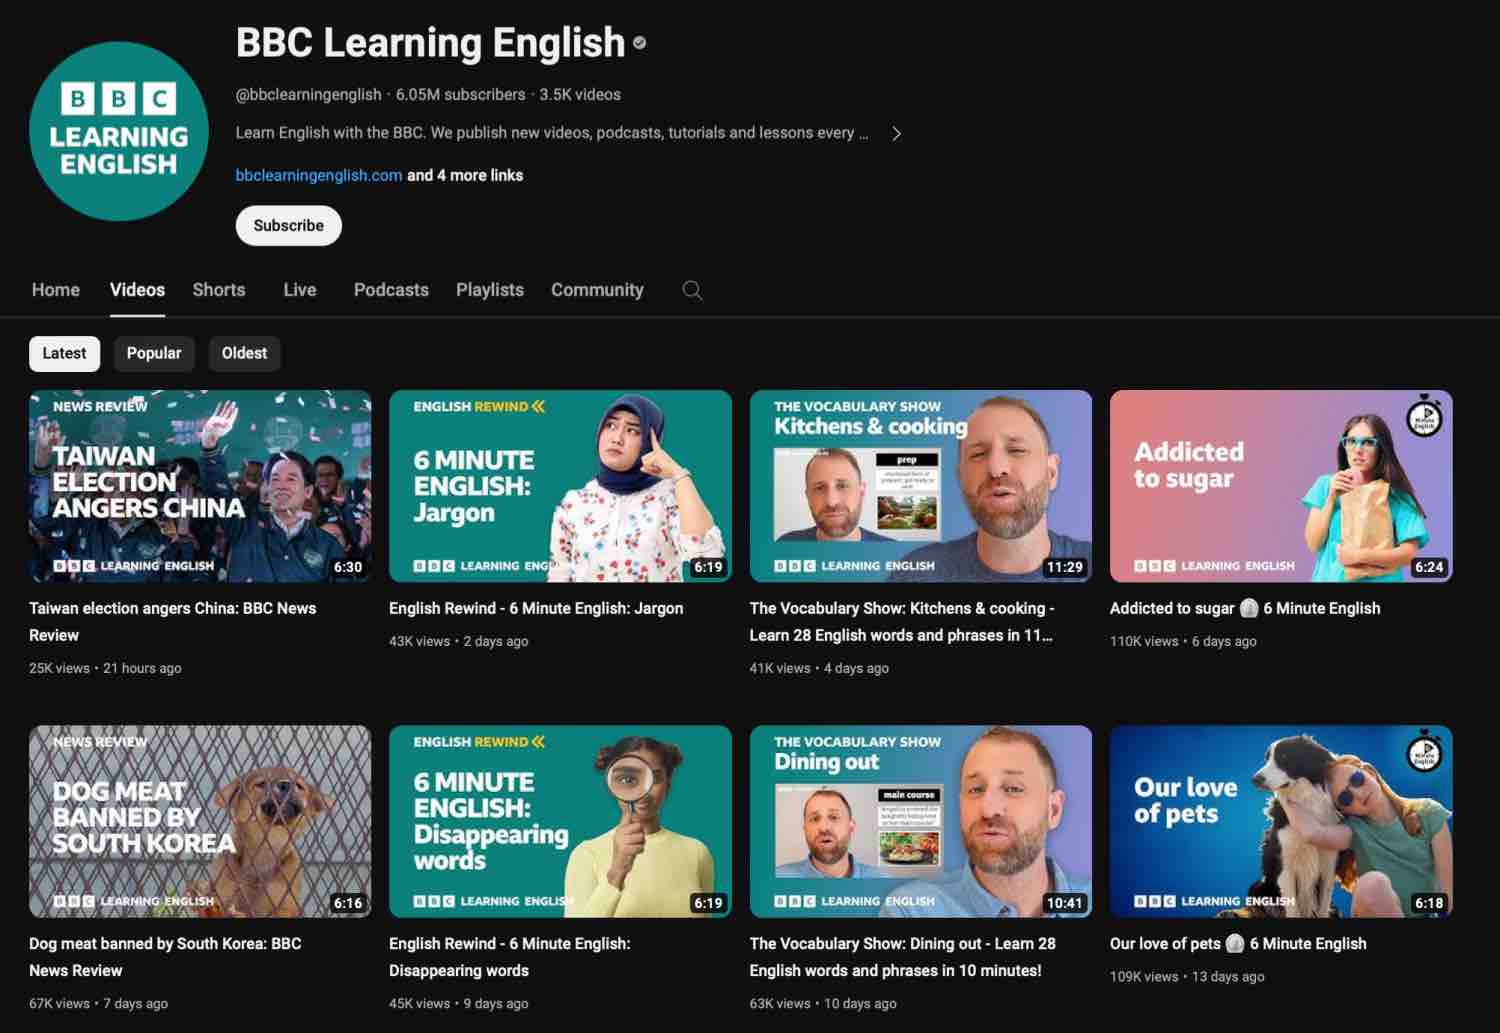This screenshot has height=1033, width=1500.
Task: Open the channel search magnifier icon
Action: click(692, 290)
